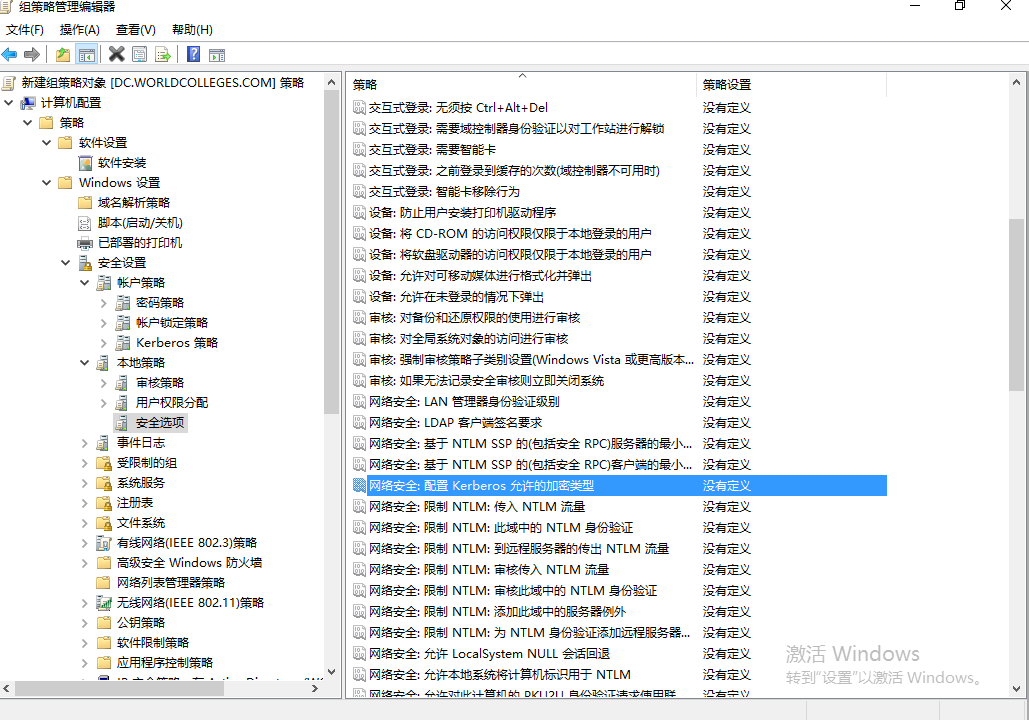This screenshot has height=720, width=1029.
Task: Open the help question mark icon
Action: click(x=193, y=54)
